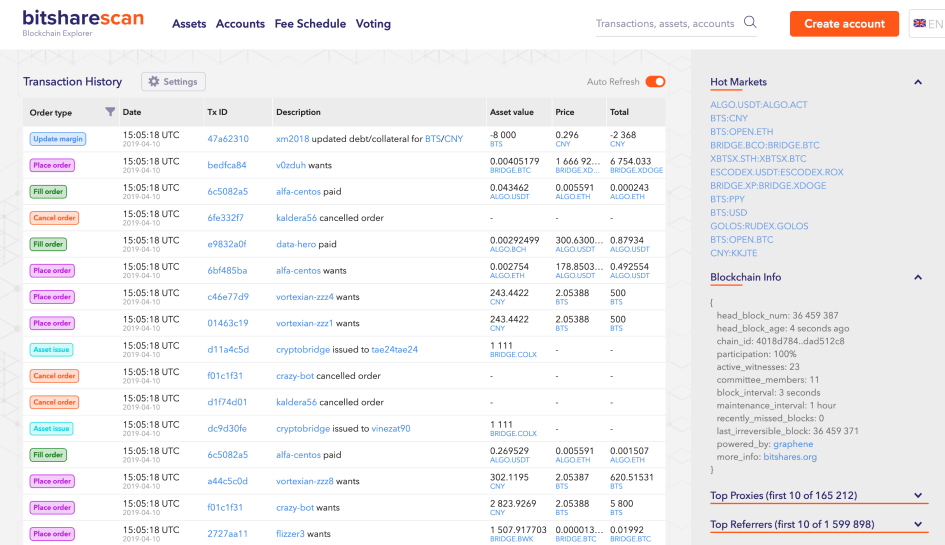Screen dimensions: 945x545
Task: Open transaction d1f74d01
Action: (227, 402)
